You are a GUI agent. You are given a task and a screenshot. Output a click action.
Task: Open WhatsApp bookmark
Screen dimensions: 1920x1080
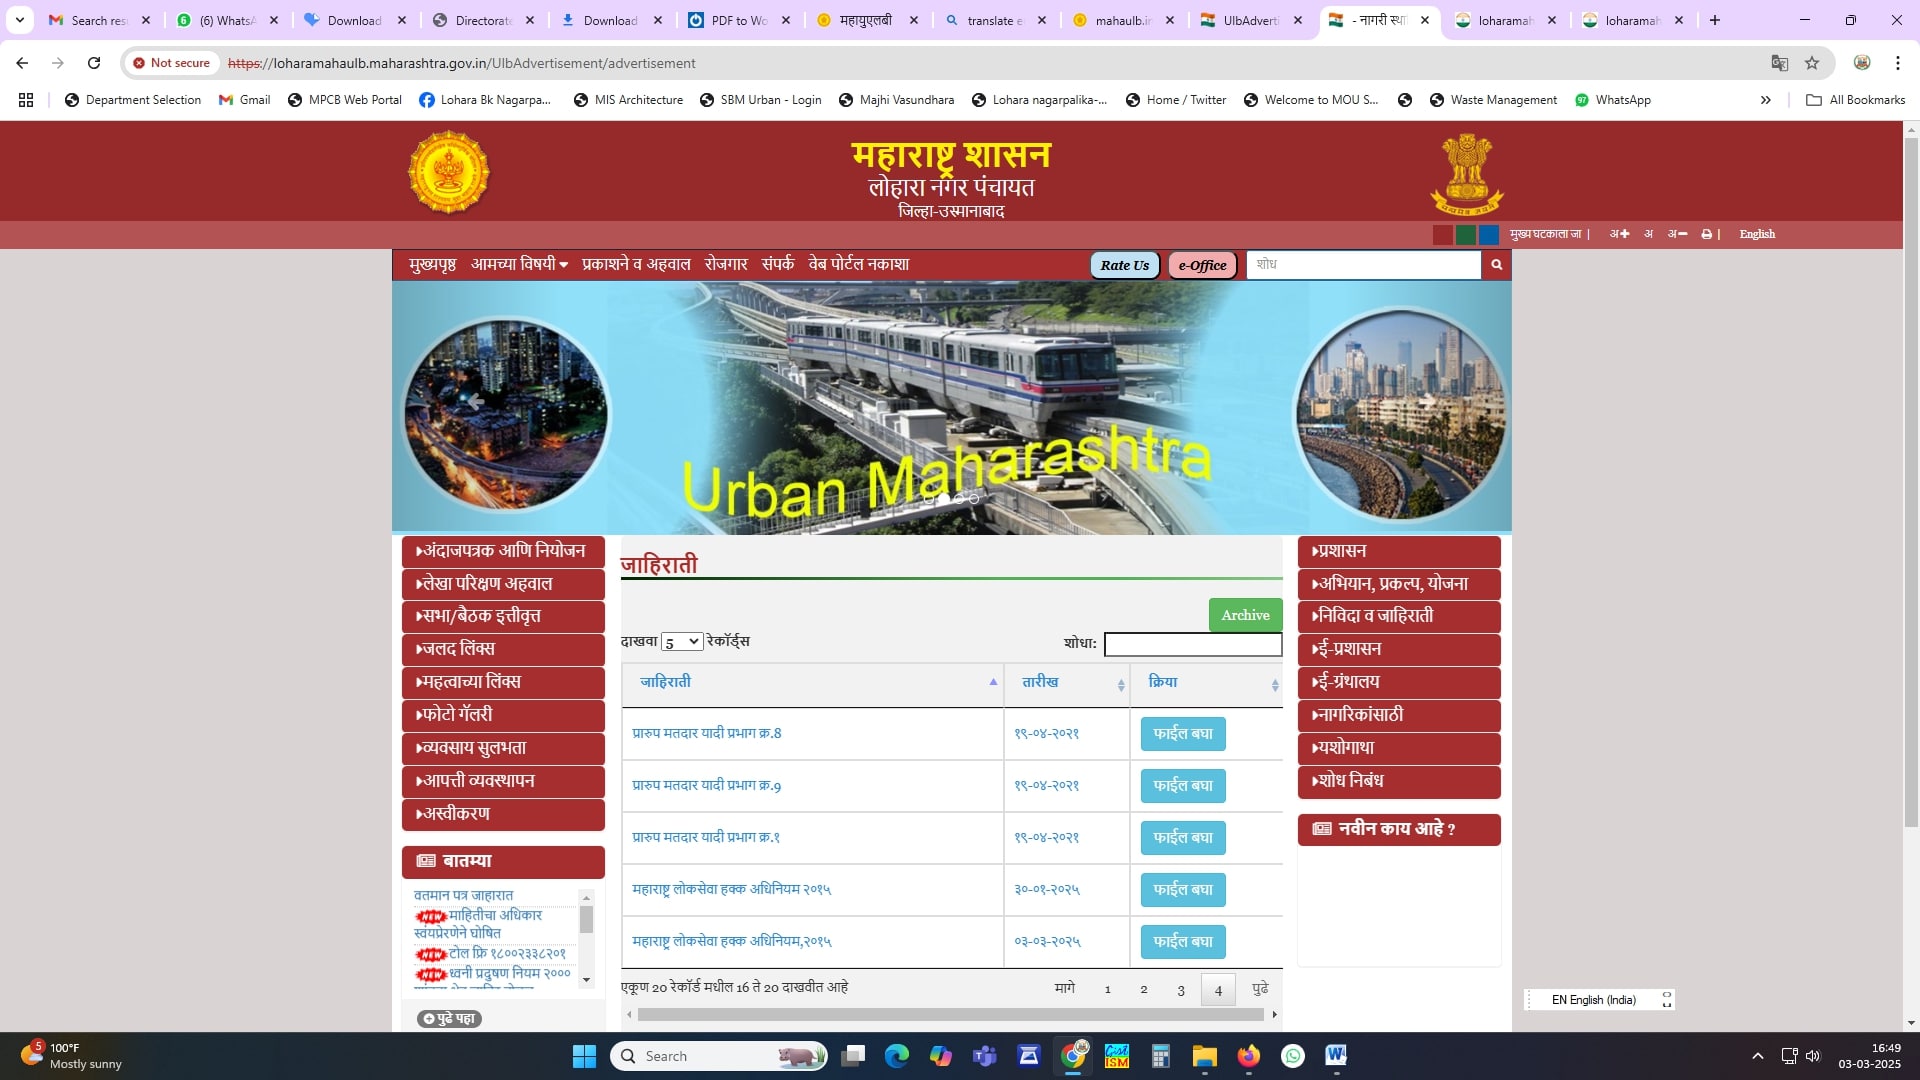click(1612, 100)
